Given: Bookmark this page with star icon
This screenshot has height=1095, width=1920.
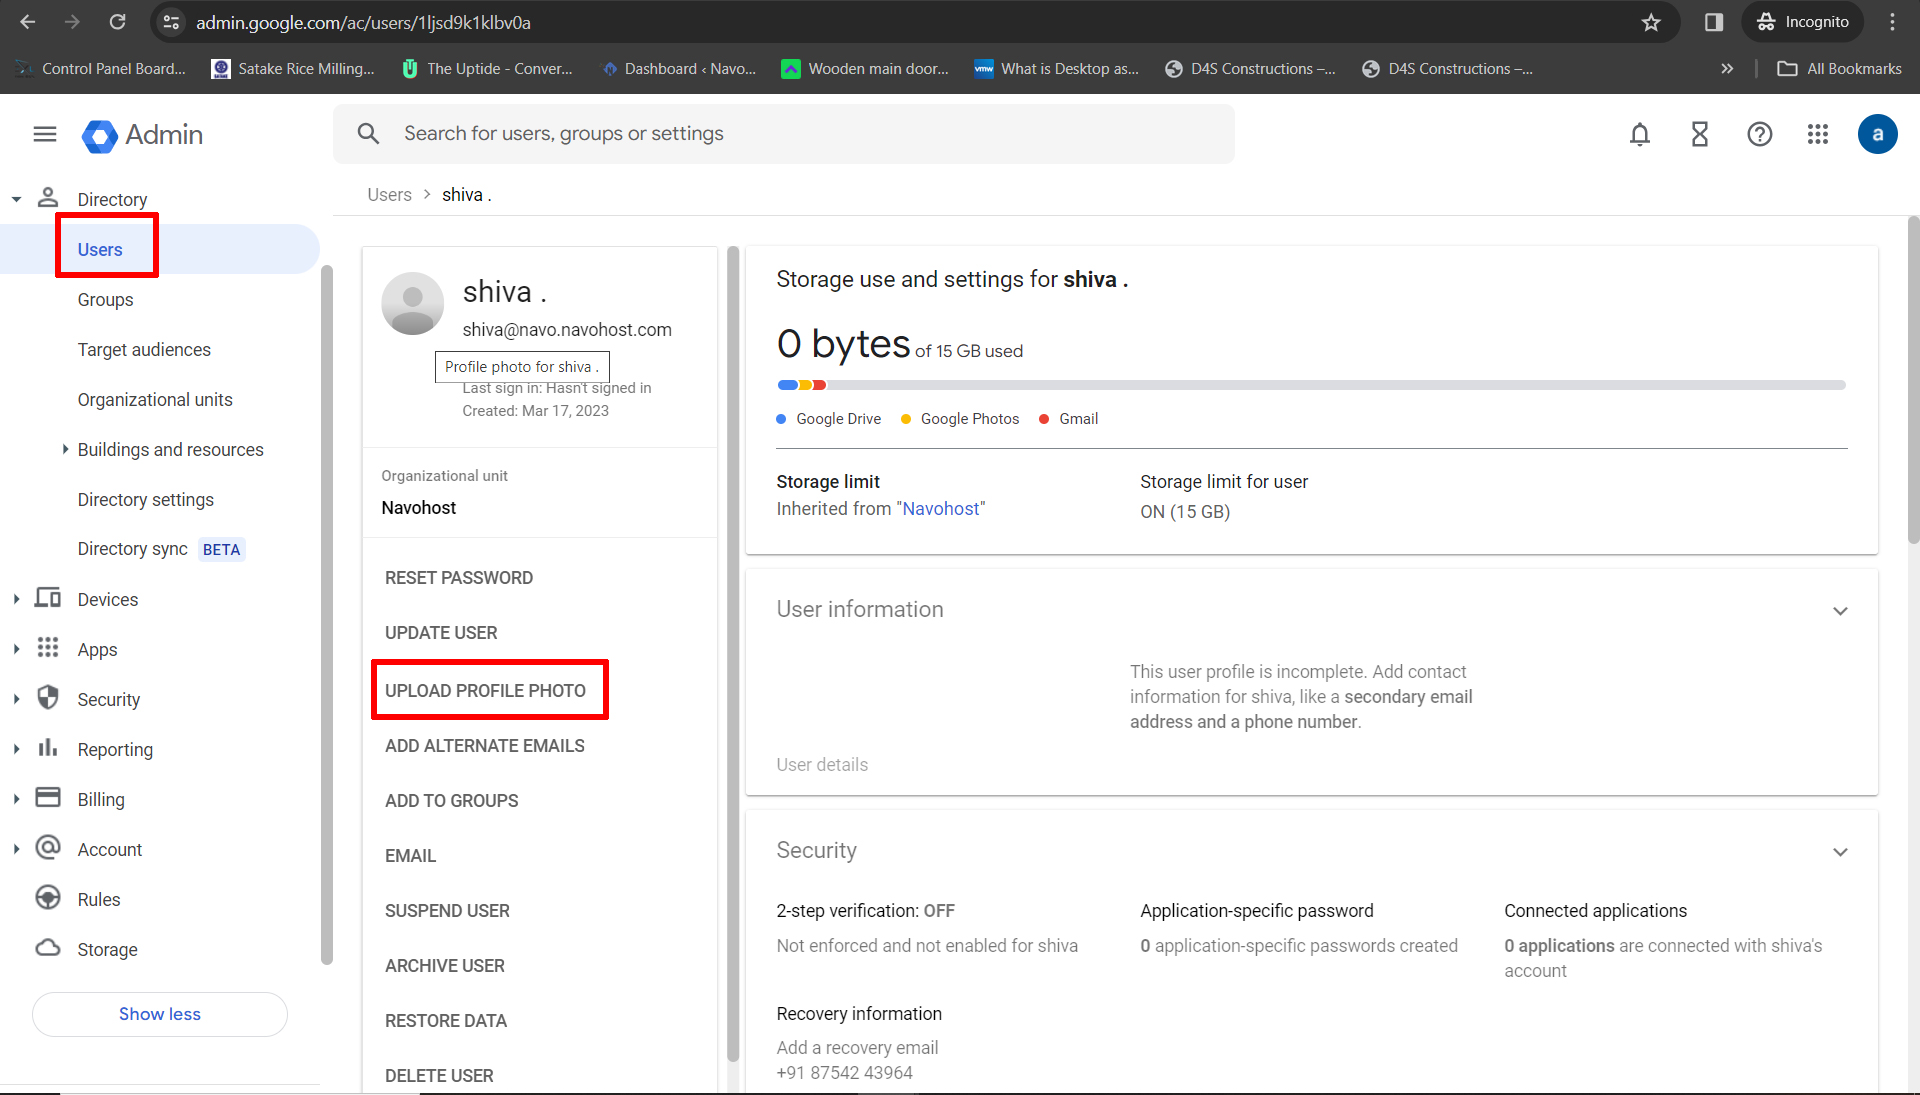Looking at the screenshot, I should [1651, 22].
